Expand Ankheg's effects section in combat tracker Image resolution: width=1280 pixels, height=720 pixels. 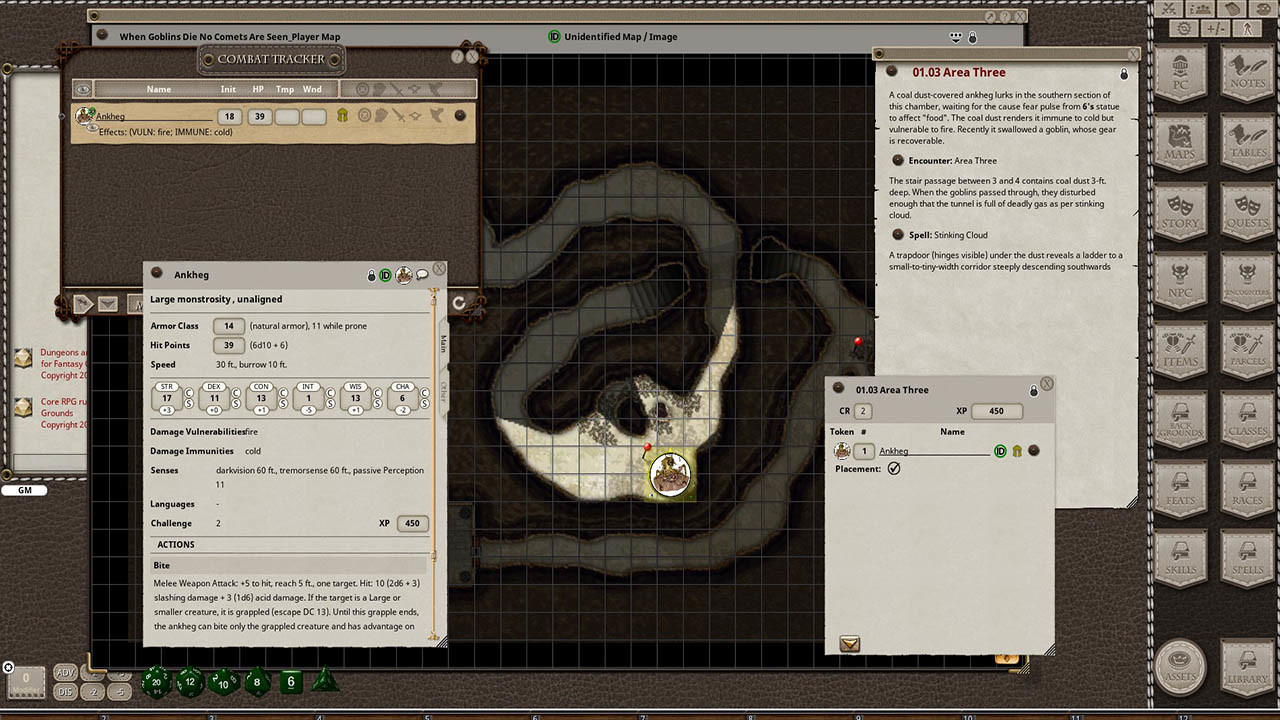92,130
